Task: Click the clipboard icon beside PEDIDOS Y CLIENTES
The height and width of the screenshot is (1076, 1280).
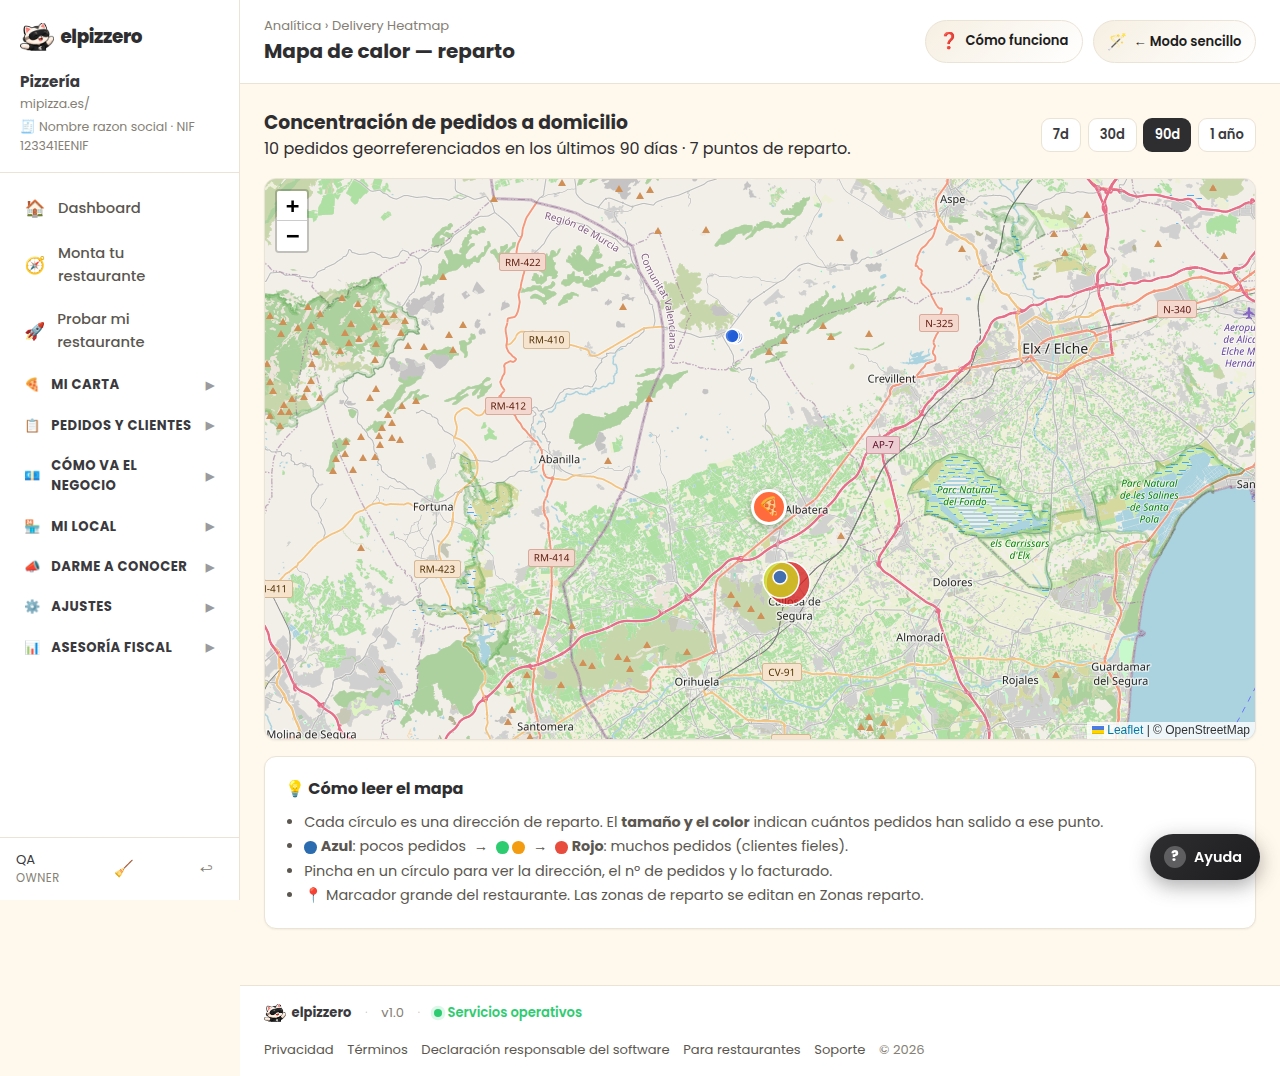Action: pos(32,426)
